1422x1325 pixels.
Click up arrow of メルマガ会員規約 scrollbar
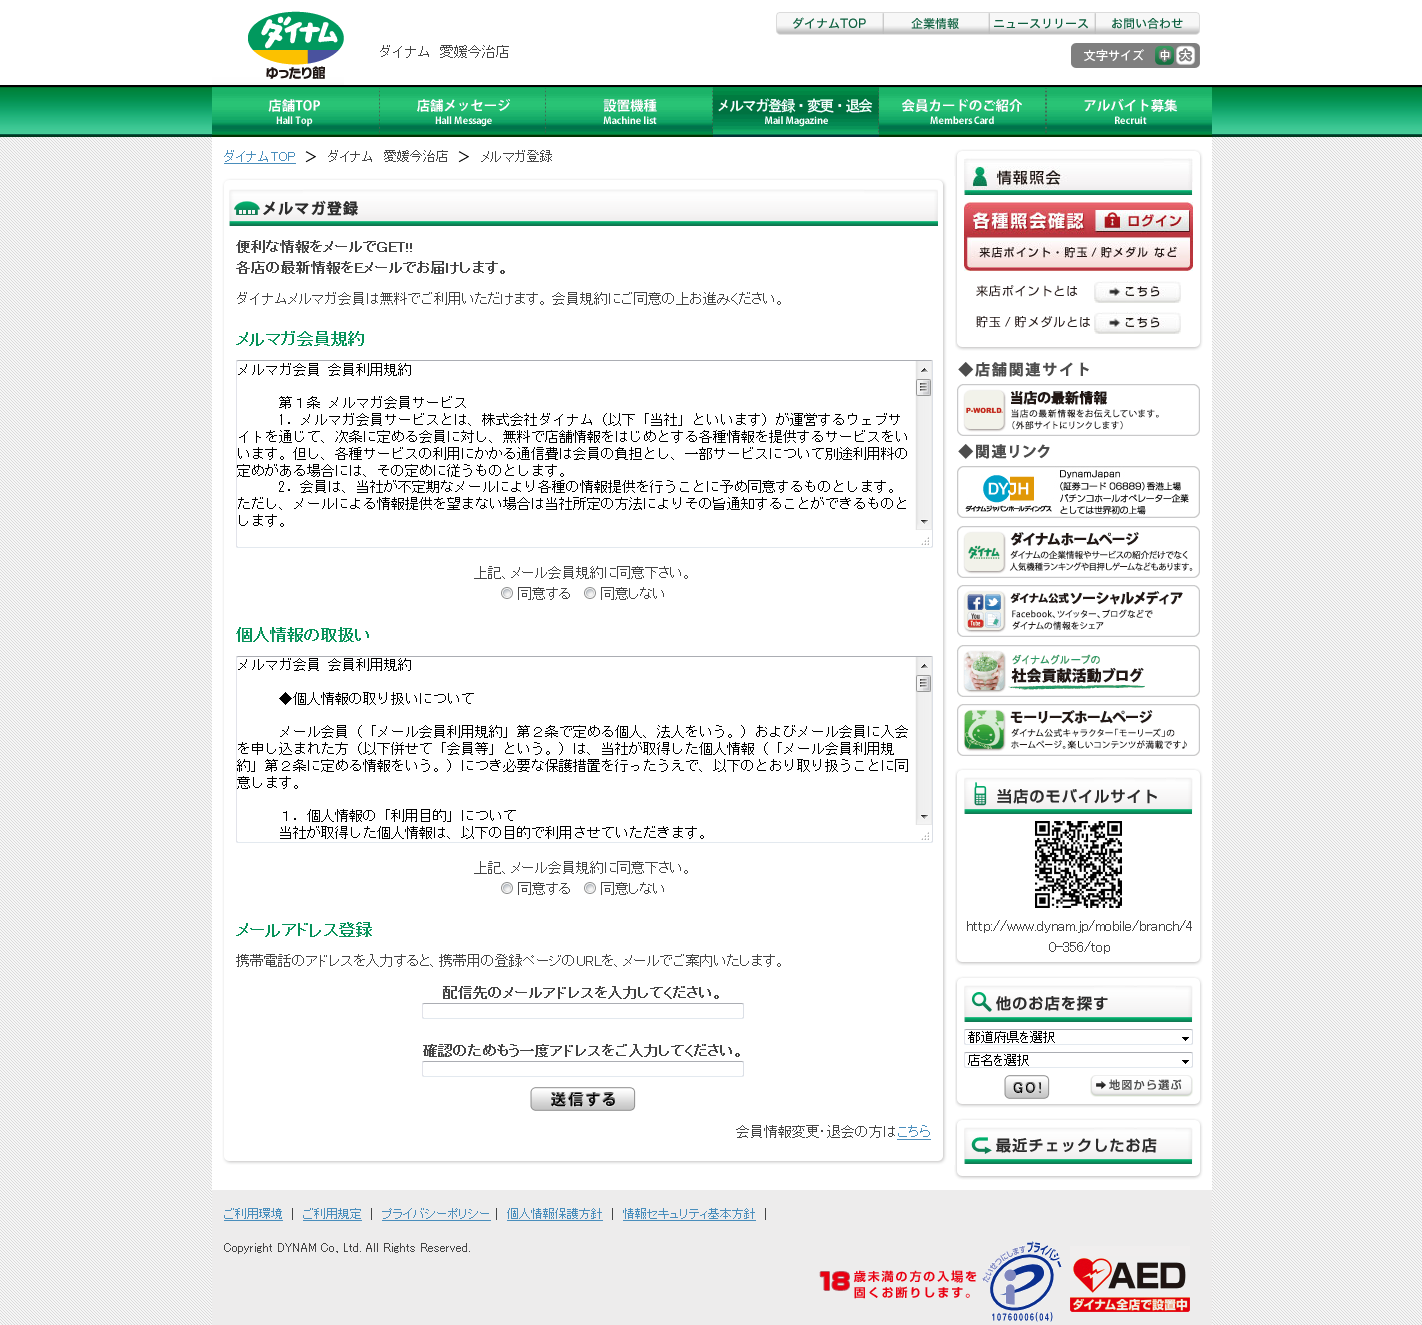[x=924, y=370]
